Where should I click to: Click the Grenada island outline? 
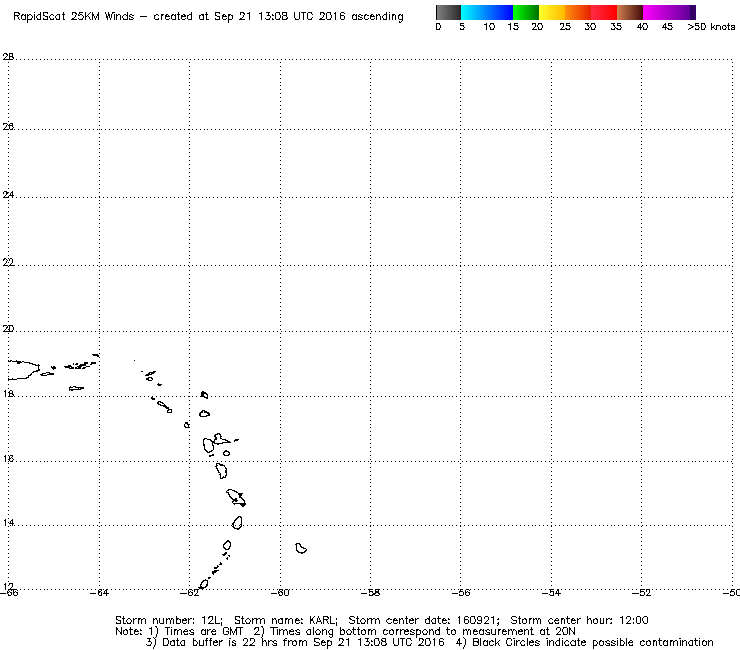click(x=204, y=584)
